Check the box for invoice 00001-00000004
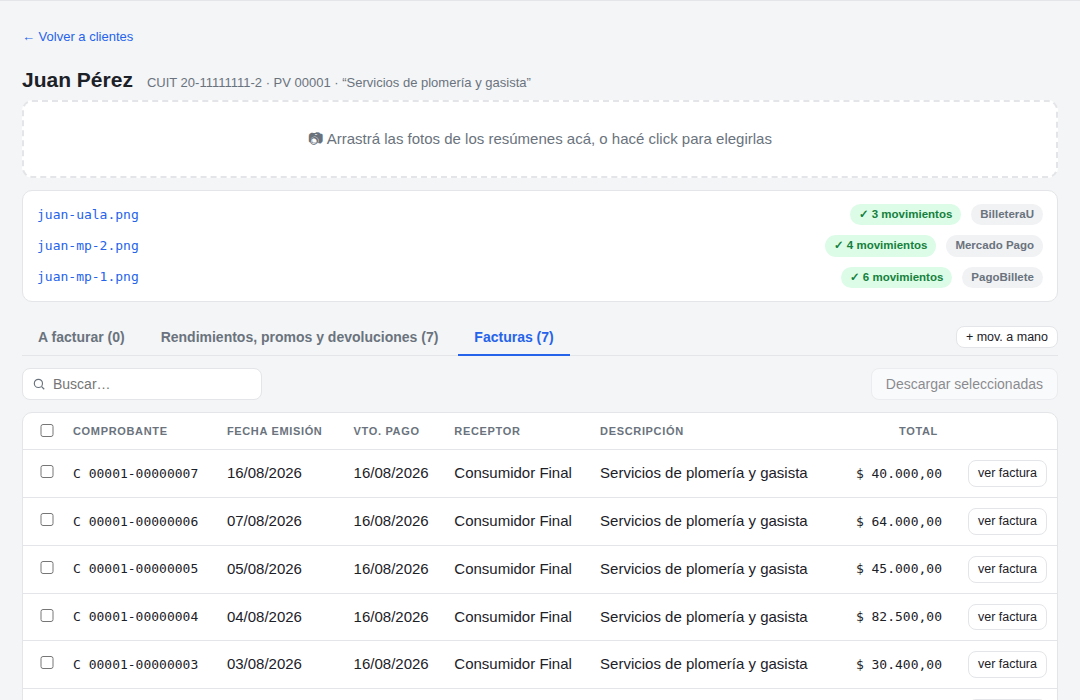Viewport: 1080px width, 700px height. [47, 615]
